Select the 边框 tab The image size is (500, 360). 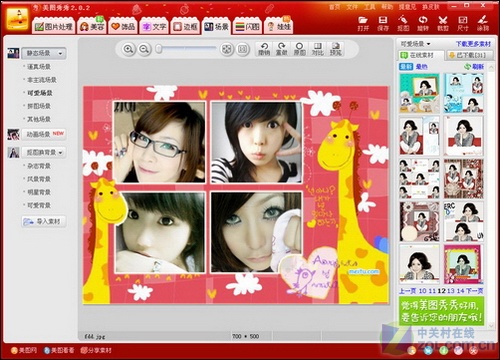tap(185, 27)
